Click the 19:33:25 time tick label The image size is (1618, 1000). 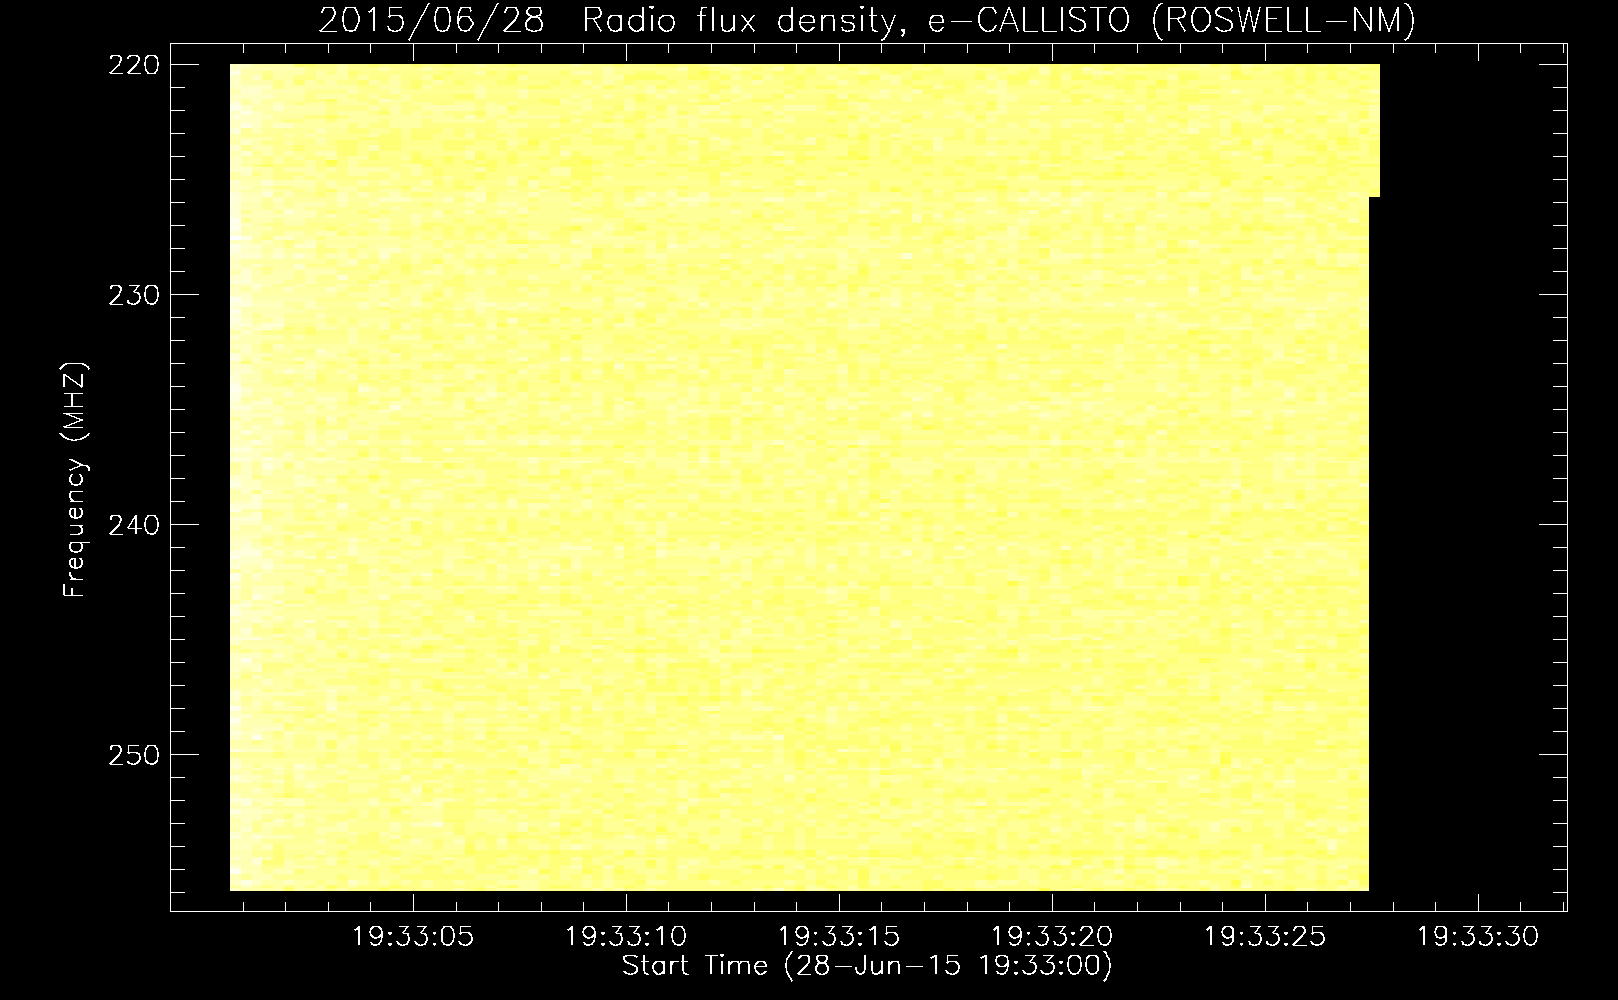click(x=1265, y=937)
